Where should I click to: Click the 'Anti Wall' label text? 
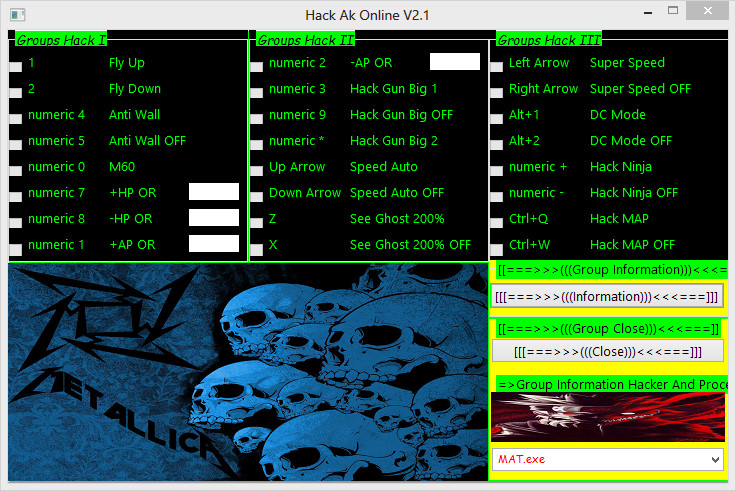134,115
